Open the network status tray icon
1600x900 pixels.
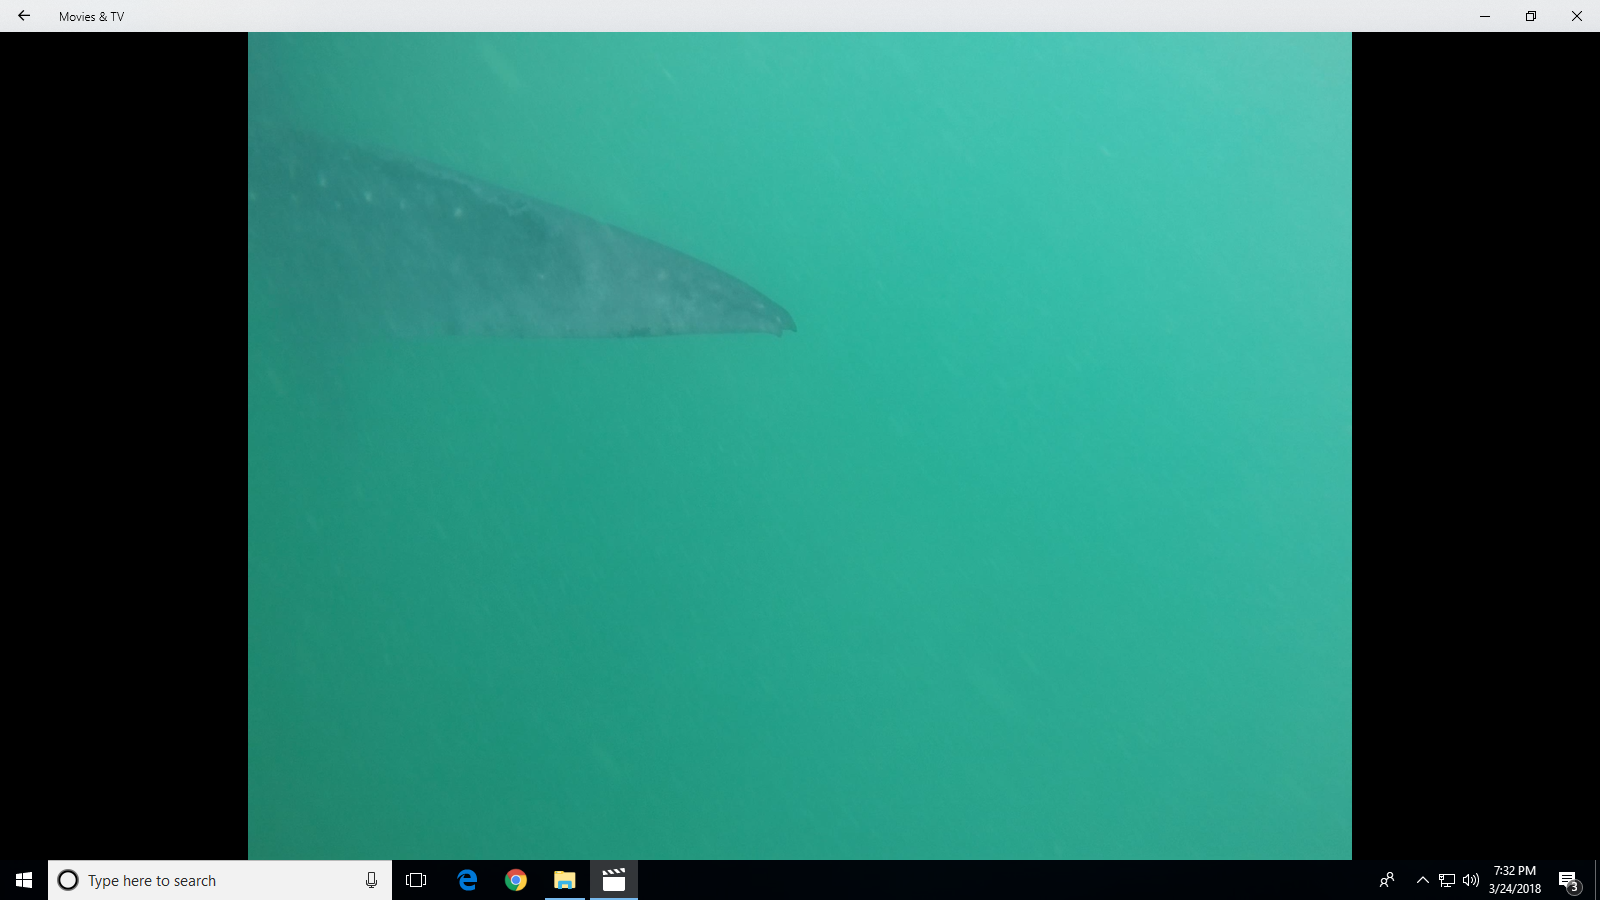pyautogui.click(x=1447, y=880)
